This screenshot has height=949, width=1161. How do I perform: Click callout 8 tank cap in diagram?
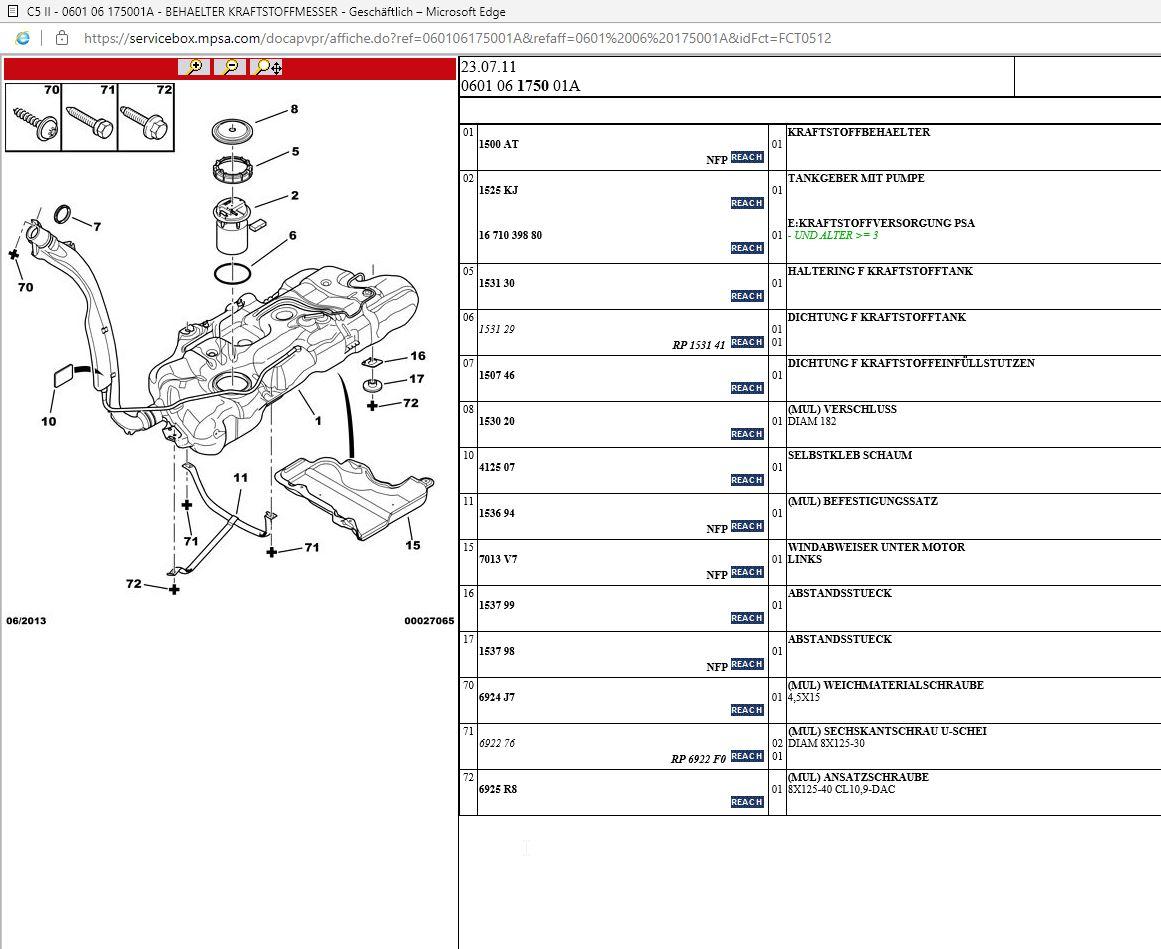(294, 109)
